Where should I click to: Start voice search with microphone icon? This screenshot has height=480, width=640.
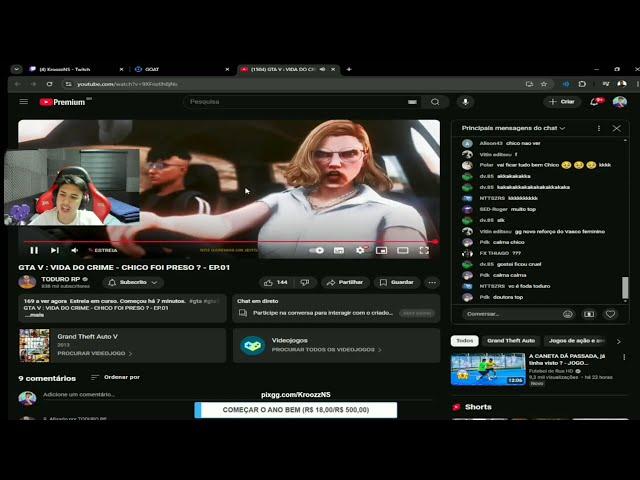(x=465, y=102)
